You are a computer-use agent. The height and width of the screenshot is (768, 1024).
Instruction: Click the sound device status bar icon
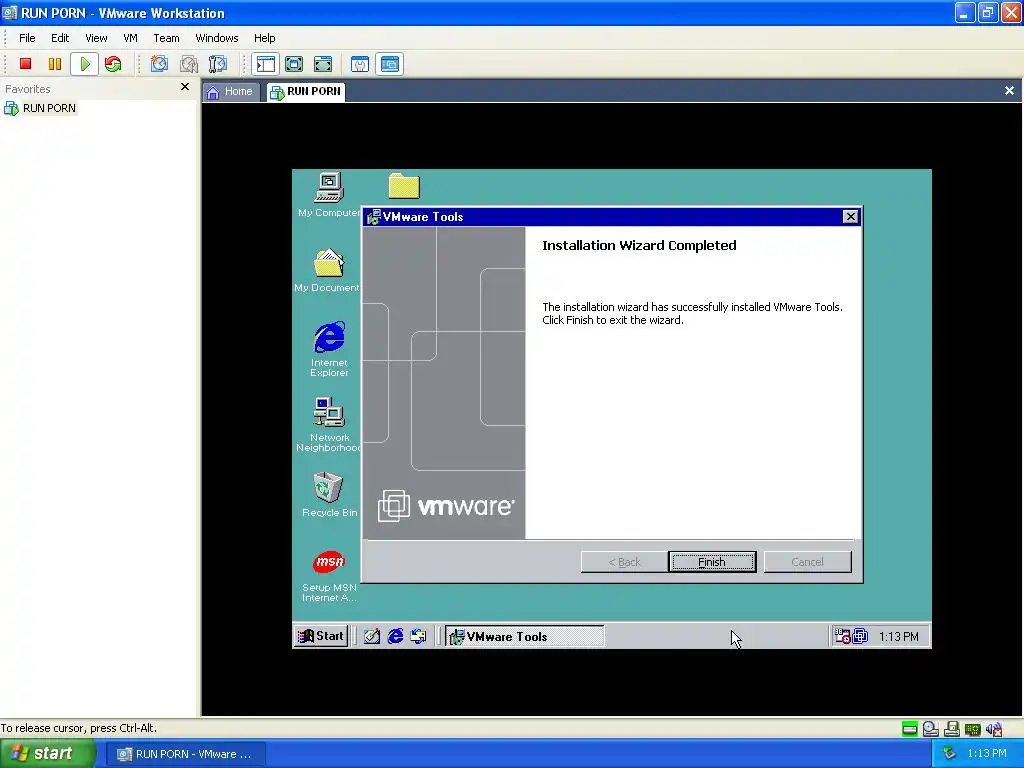pyautogui.click(x=994, y=729)
